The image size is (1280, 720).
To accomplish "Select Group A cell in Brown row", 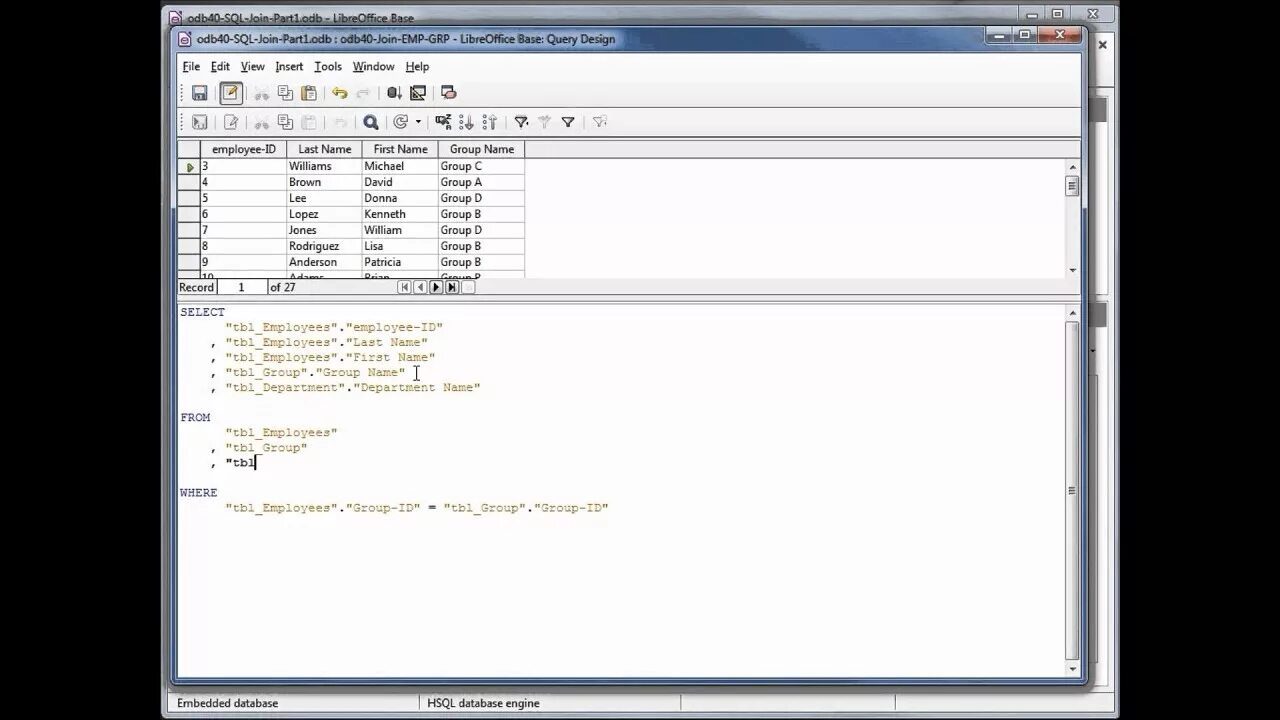I will pyautogui.click(x=482, y=182).
